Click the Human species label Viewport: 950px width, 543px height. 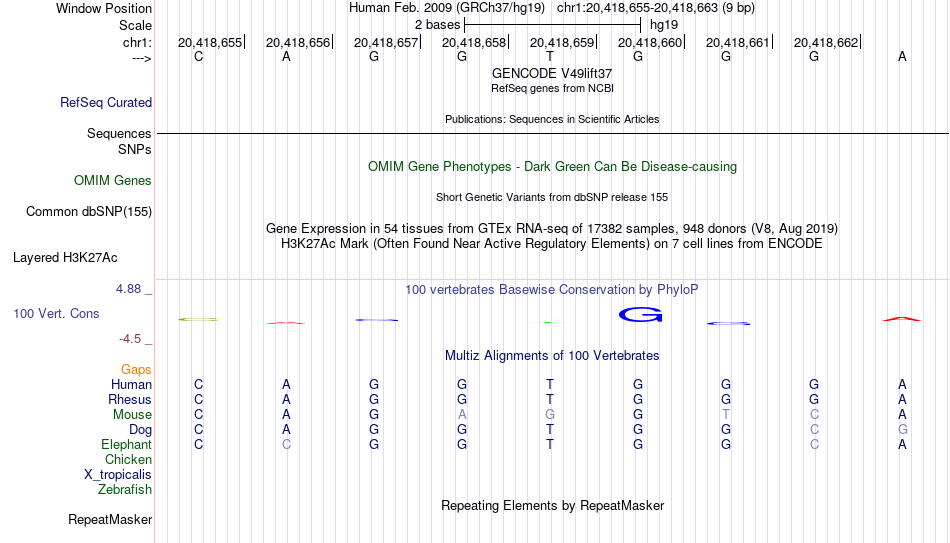(x=131, y=384)
